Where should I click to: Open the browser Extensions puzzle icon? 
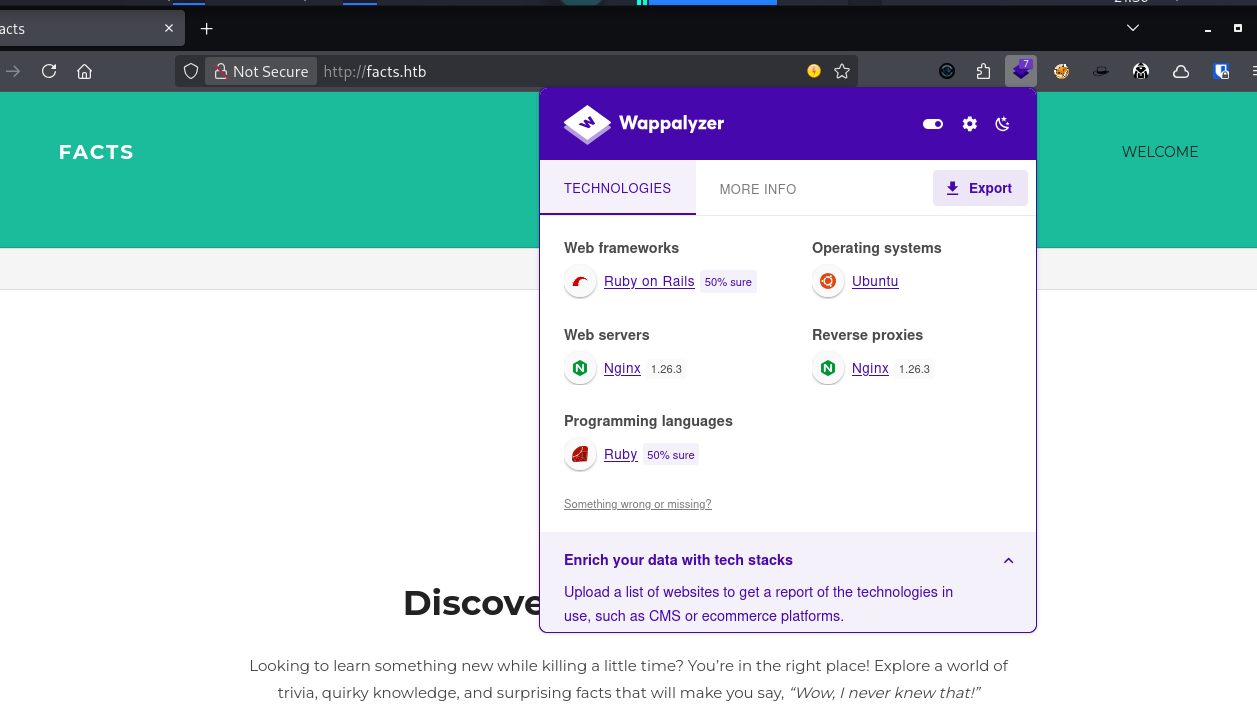click(983, 71)
